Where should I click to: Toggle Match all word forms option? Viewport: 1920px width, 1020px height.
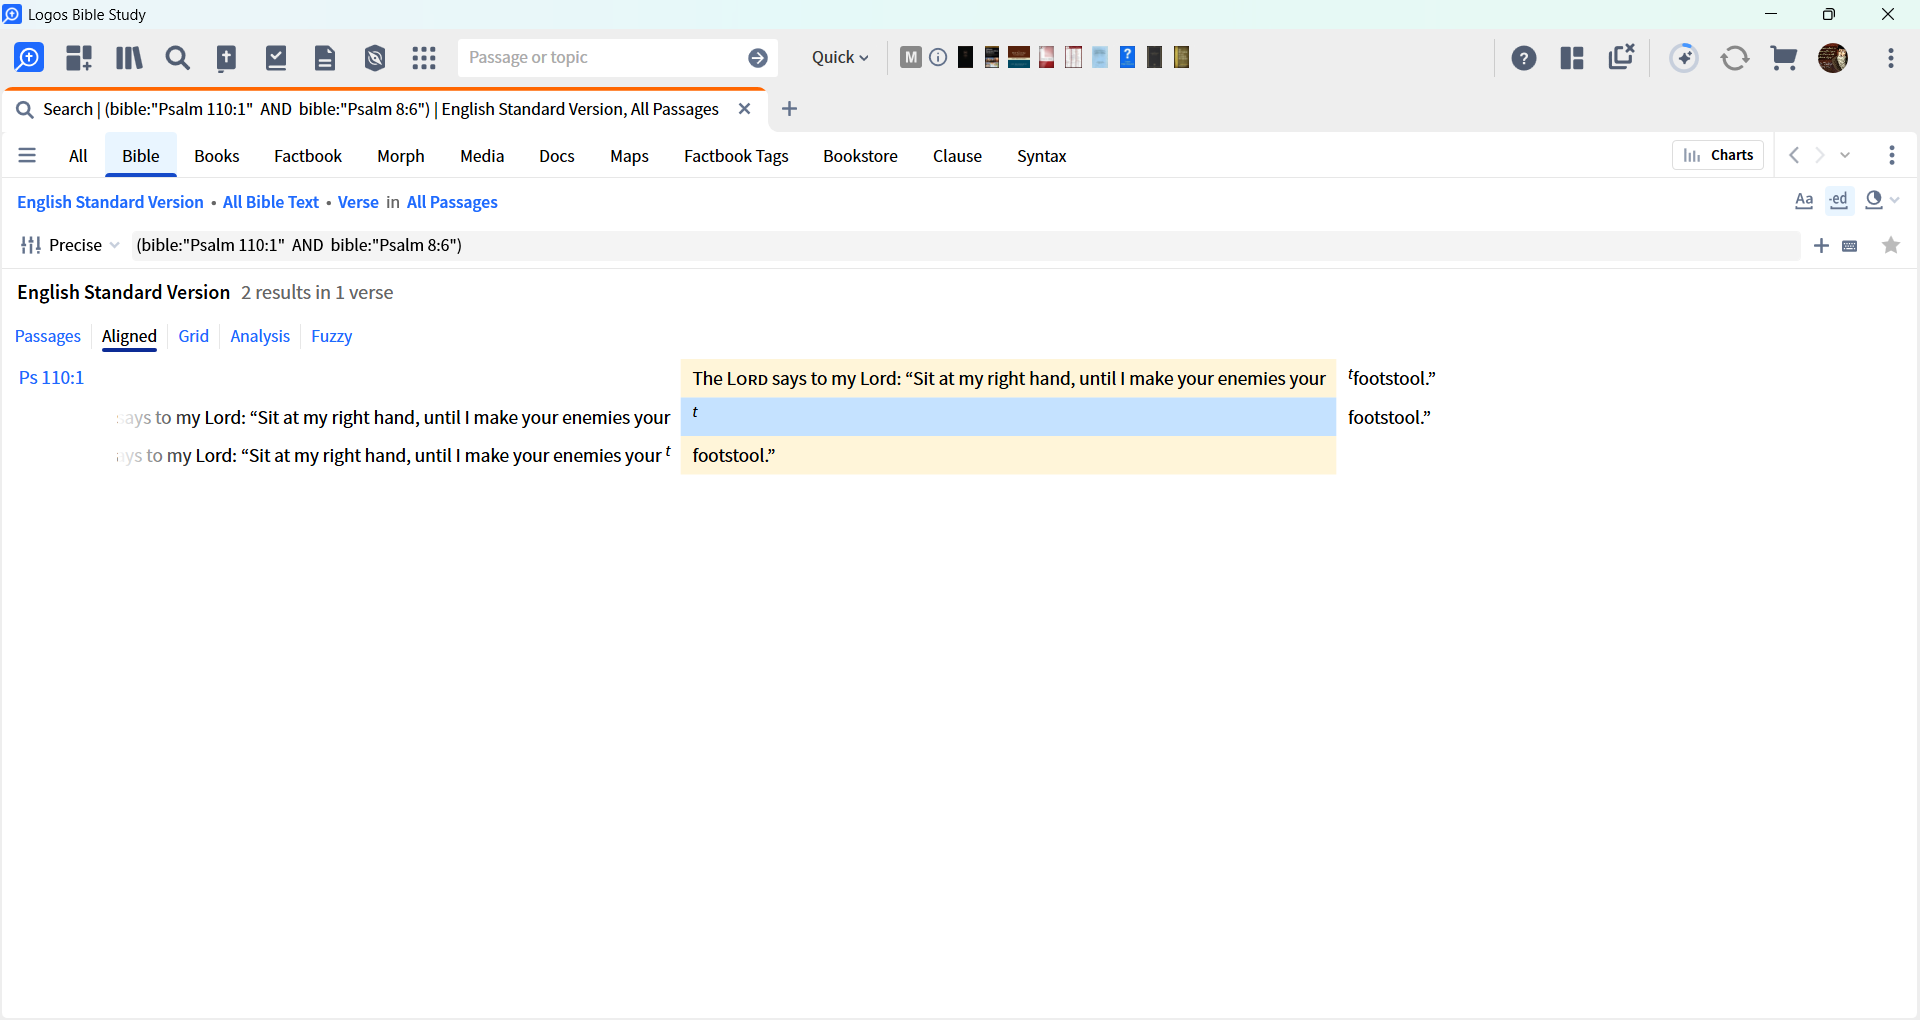click(1839, 201)
